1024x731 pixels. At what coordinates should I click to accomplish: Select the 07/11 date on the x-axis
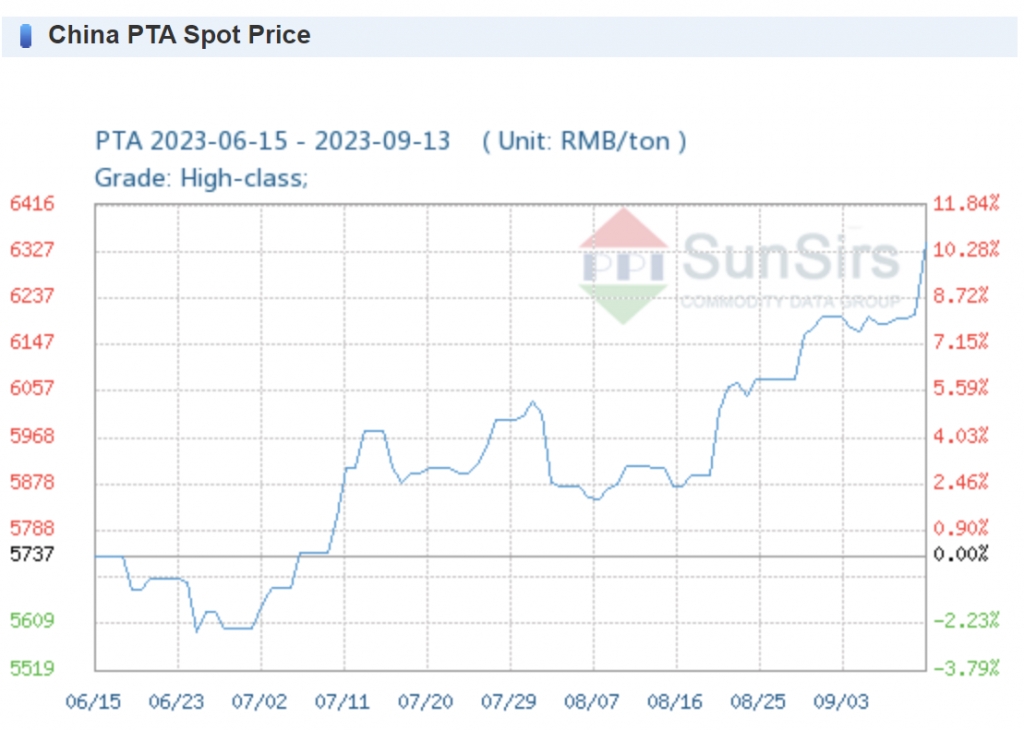[343, 702]
